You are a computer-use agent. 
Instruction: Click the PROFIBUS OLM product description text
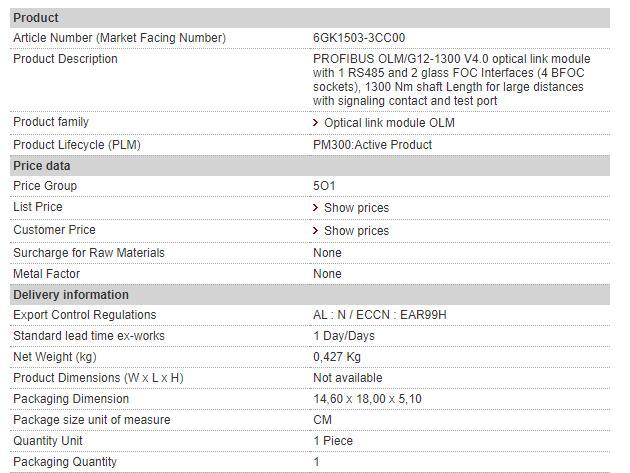pos(451,80)
